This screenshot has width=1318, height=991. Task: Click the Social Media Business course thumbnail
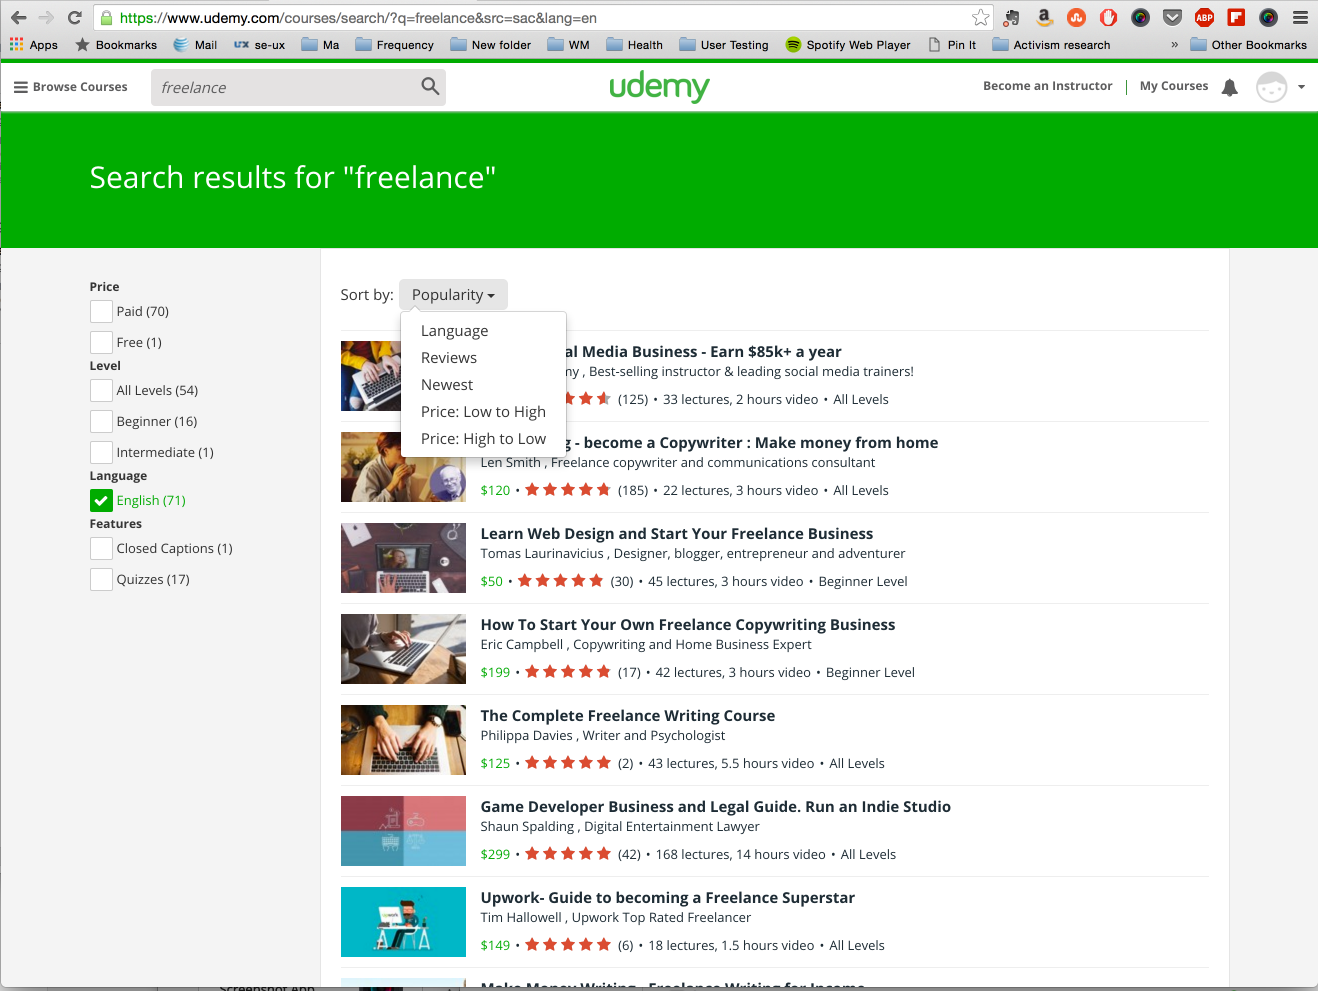[x=370, y=376]
